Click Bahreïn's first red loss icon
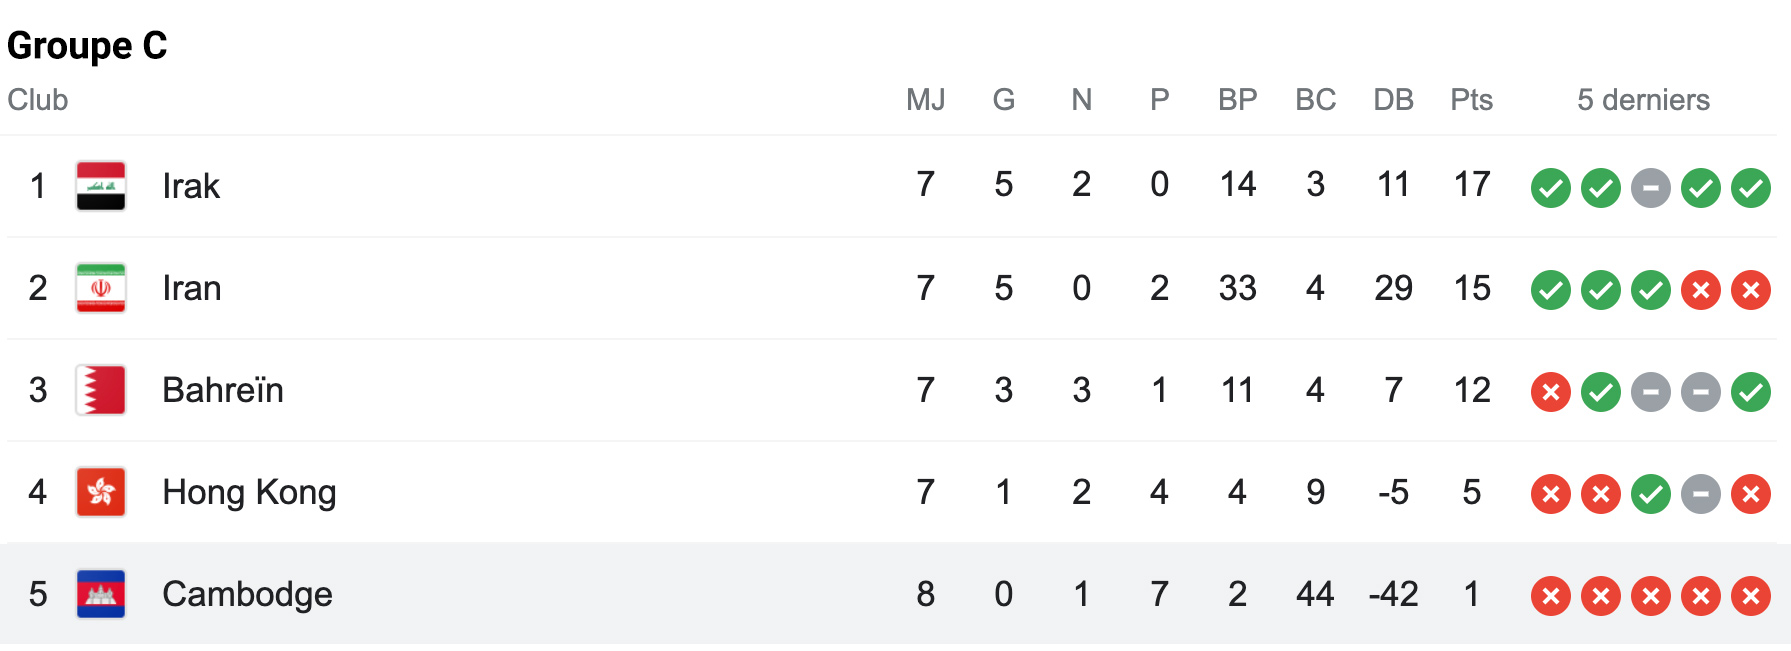The height and width of the screenshot is (651, 1791). pyautogui.click(x=1551, y=392)
